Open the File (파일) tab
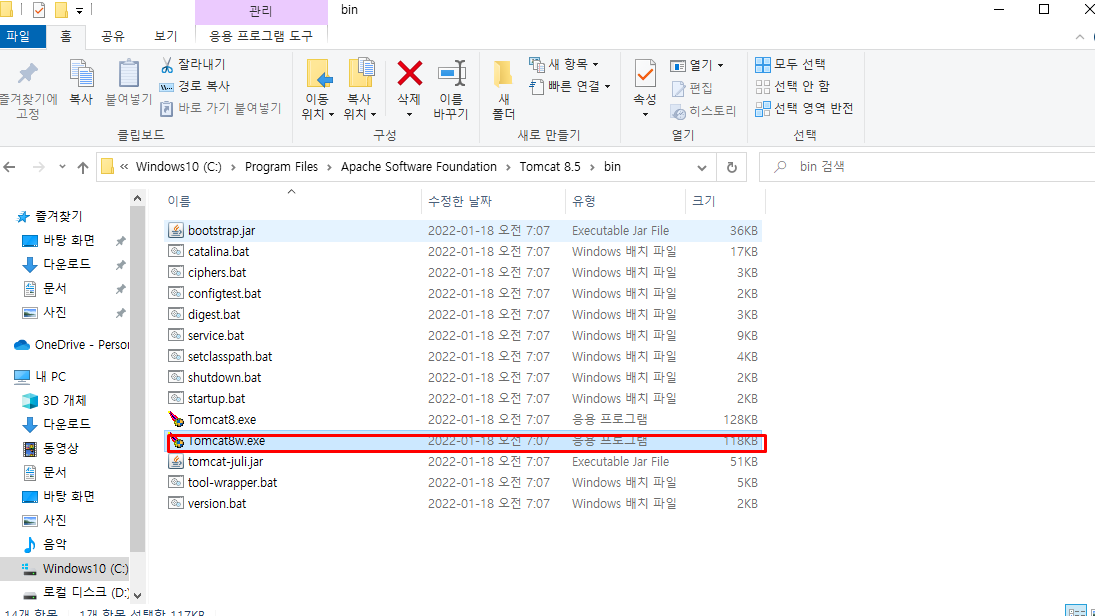The width and height of the screenshot is (1095, 616). (x=22, y=36)
